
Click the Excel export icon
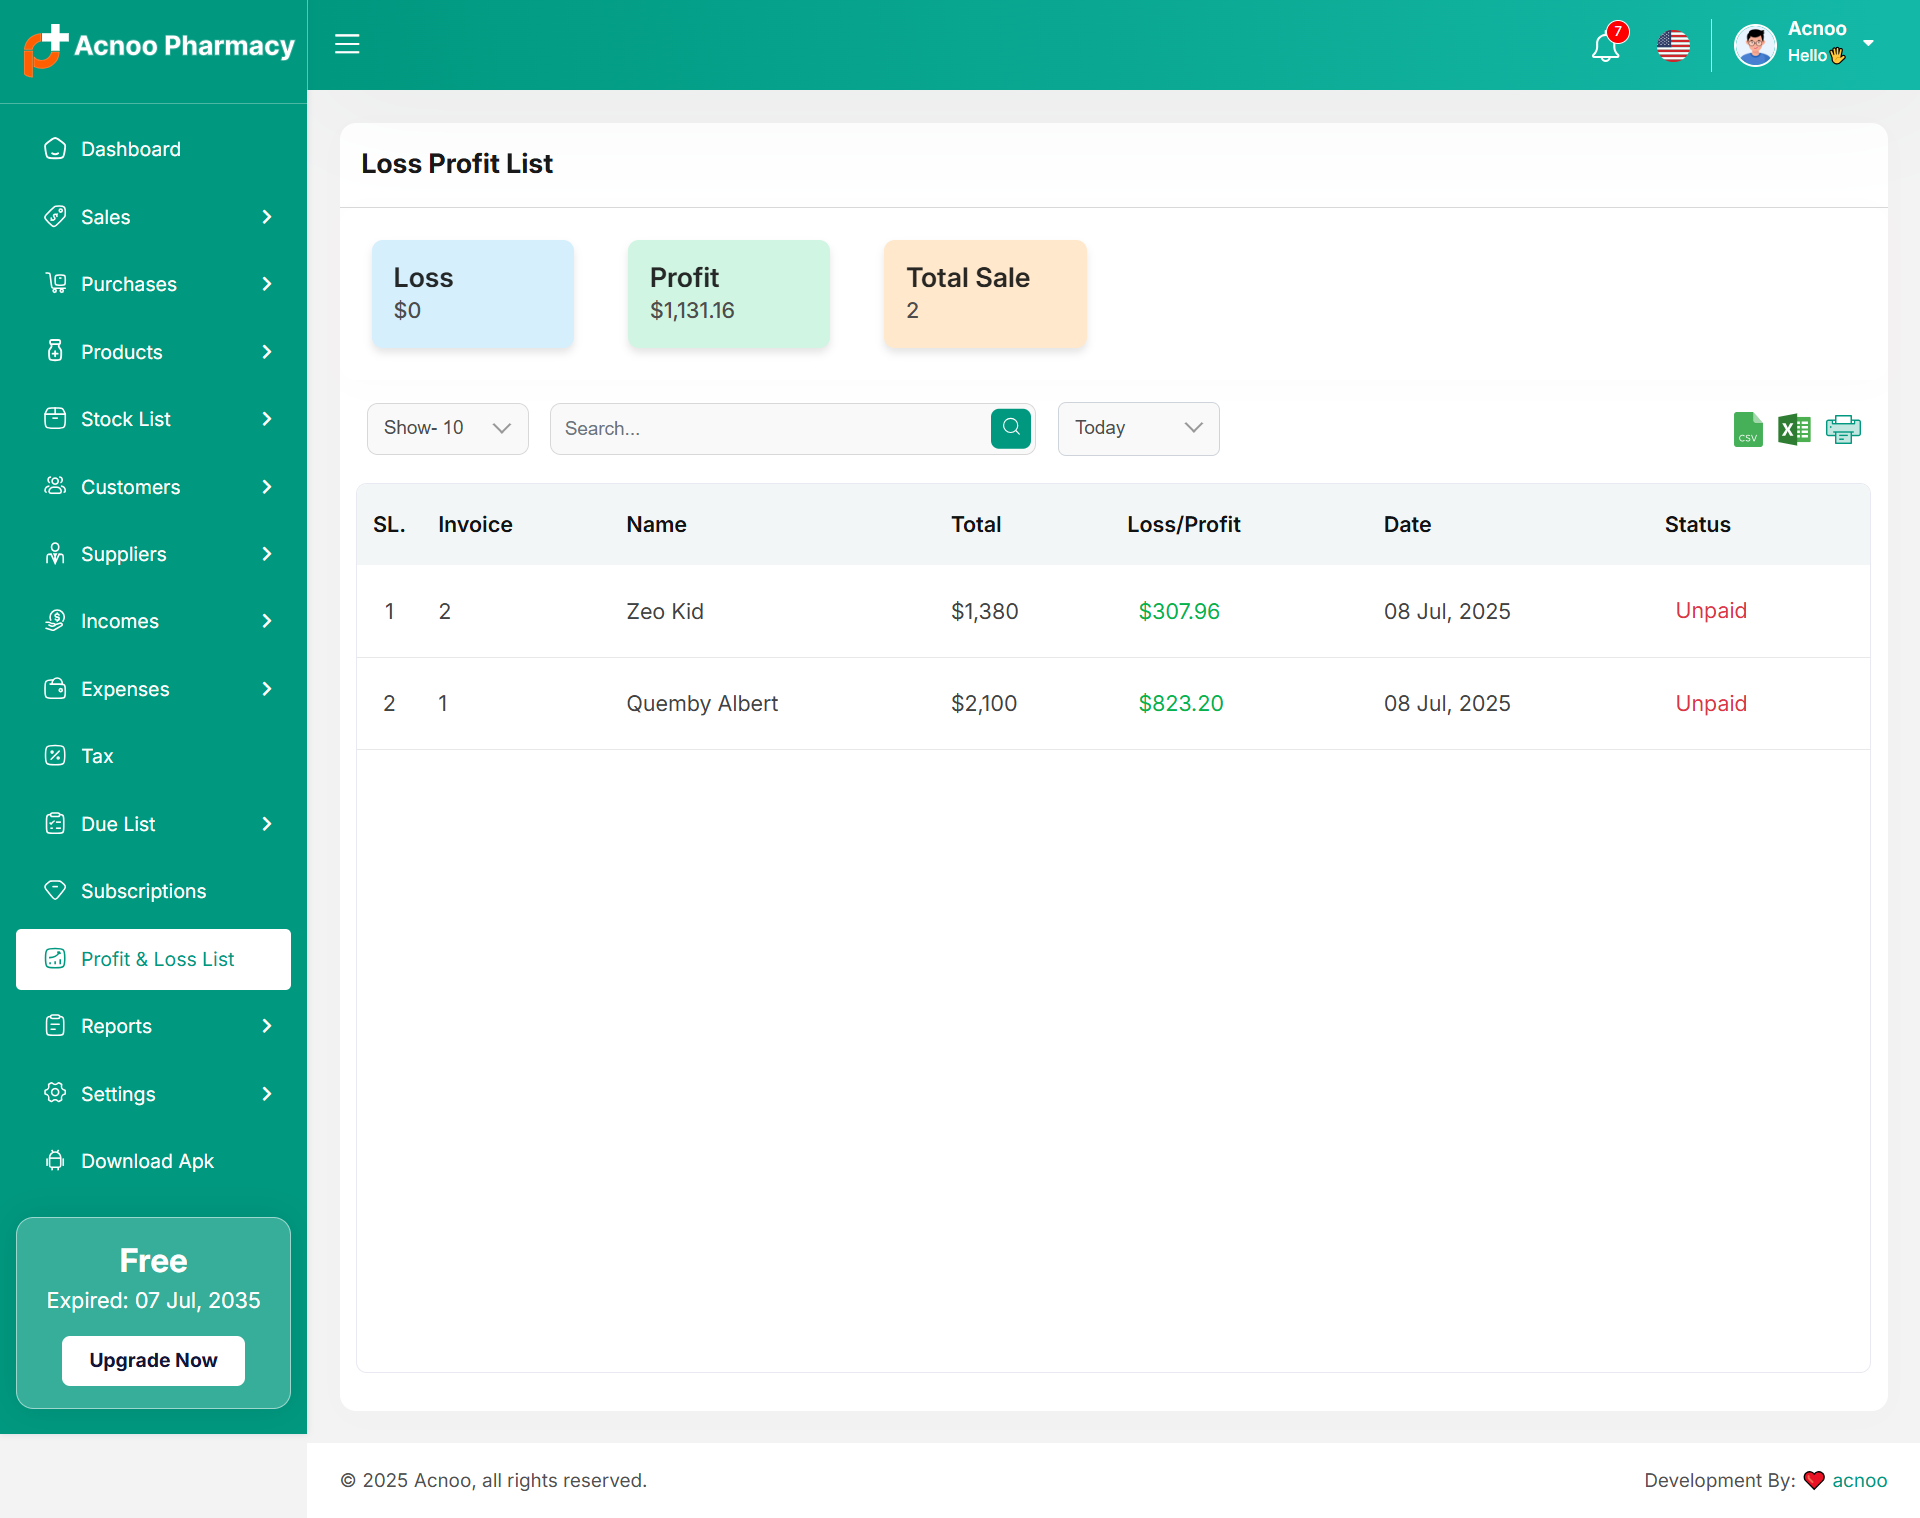tap(1794, 429)
